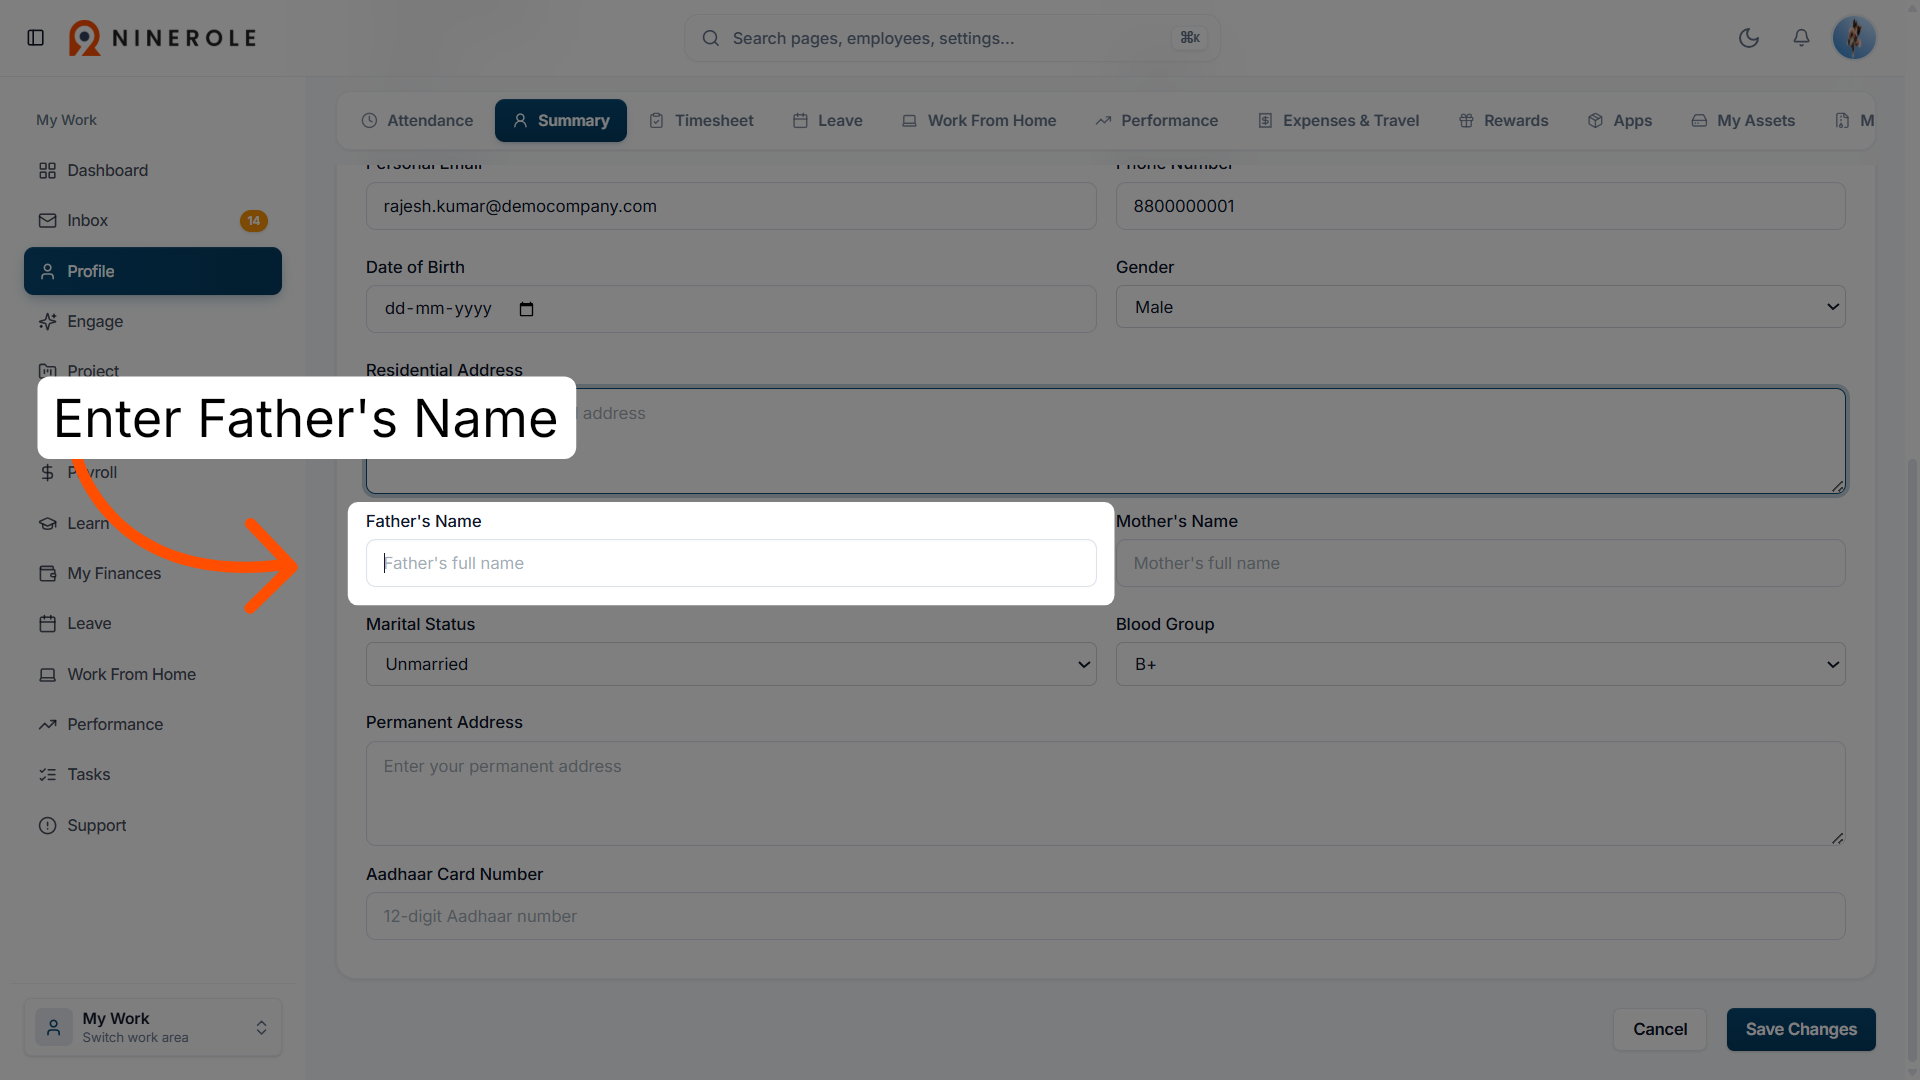Image resolution: width=1920 pixels, height=1080 pixels.
Task: Click the Ninerole logo
Action: click(163, 38)
